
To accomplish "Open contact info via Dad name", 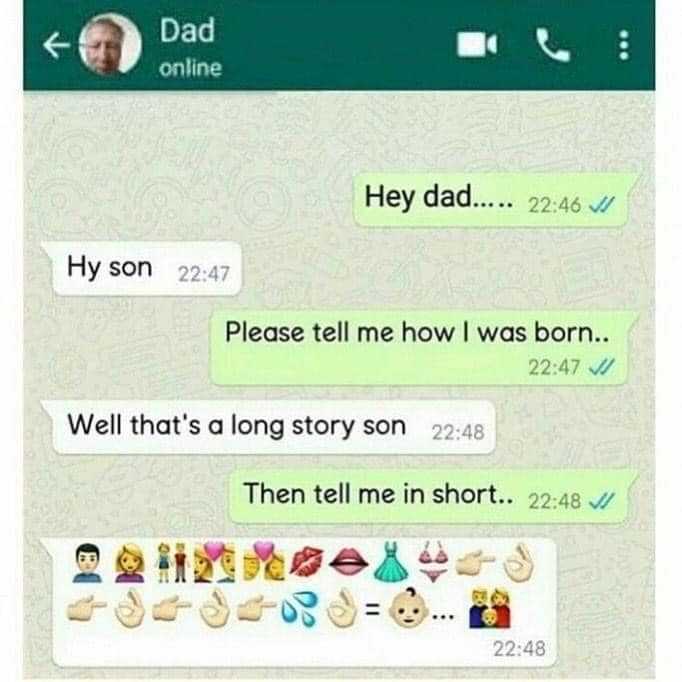I will coord(187,30).
